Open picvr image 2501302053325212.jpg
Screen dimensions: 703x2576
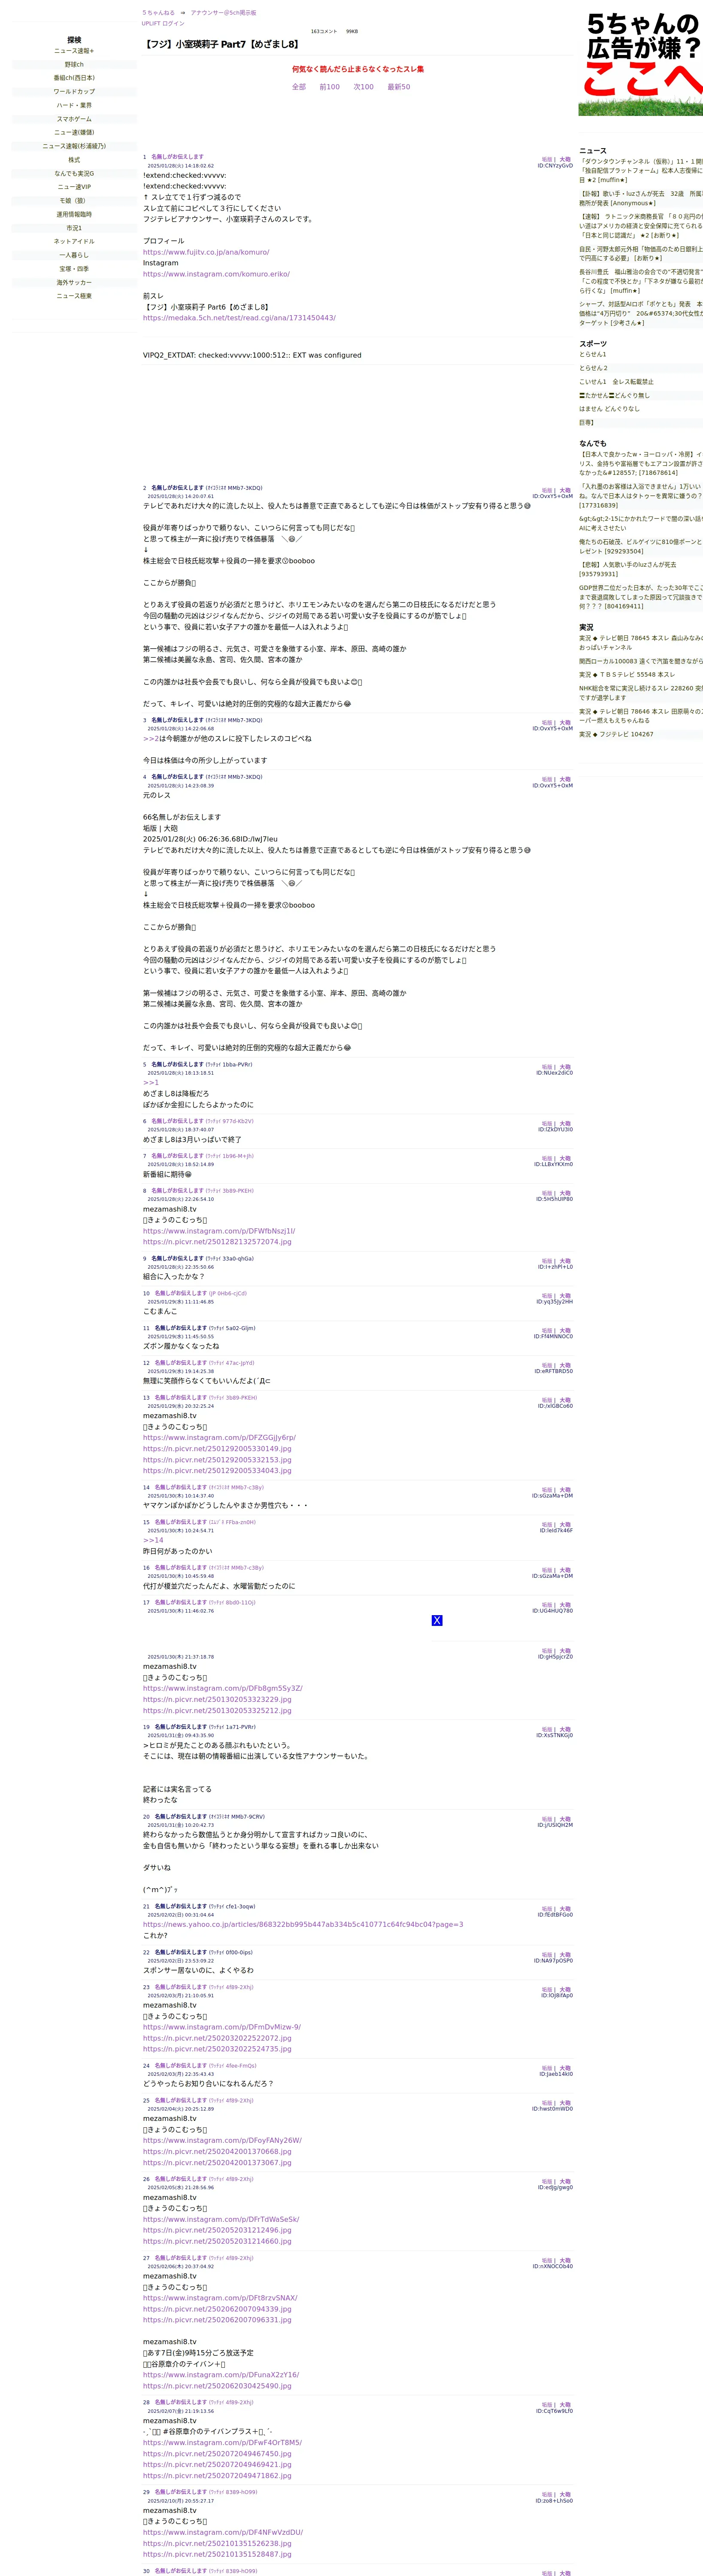[217, 1711]
